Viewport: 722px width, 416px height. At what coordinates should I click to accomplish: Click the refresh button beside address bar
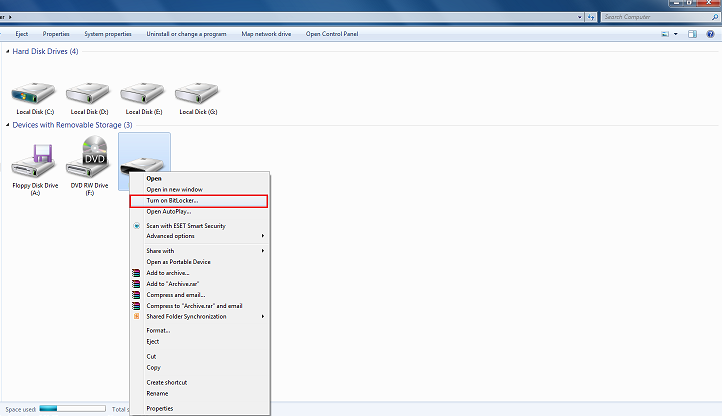591,17
